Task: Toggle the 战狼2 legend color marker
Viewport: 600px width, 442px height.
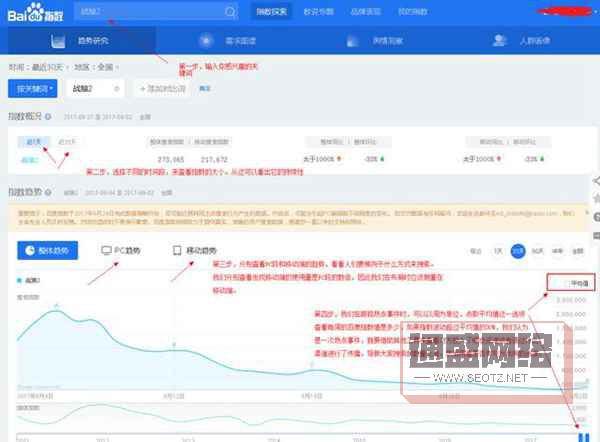Action: (x=19, y=281)
